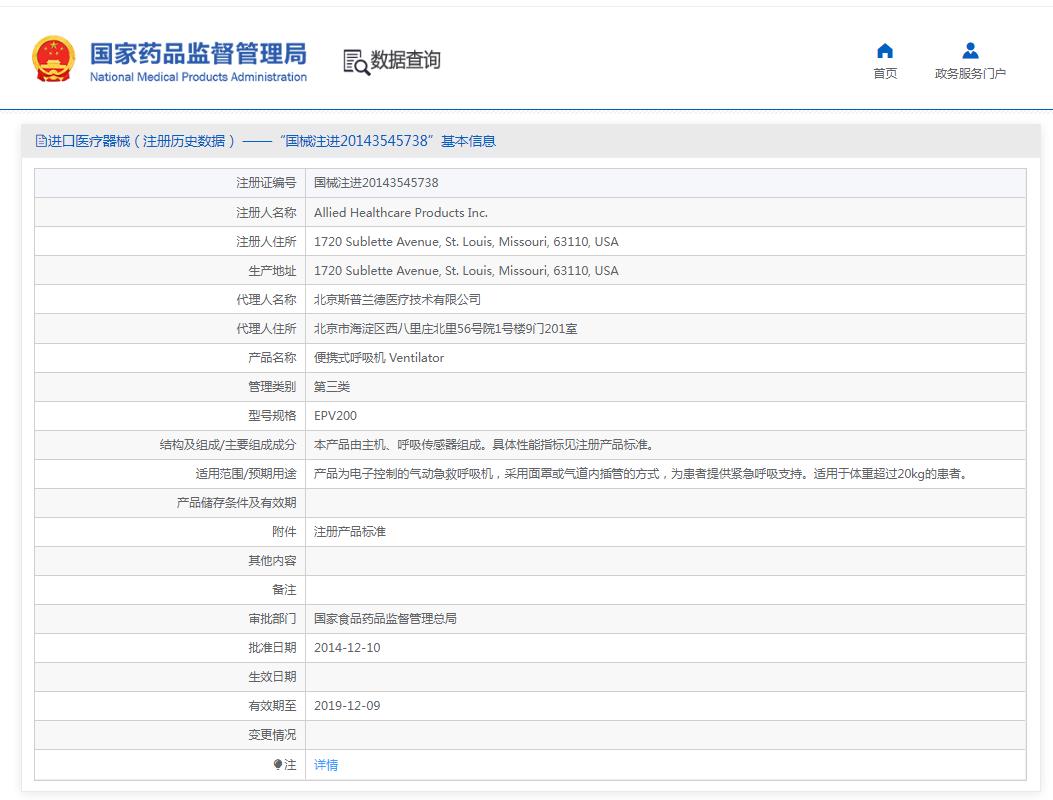Click the NMPA national emblem logo
Viewport: 1053px width, 800px height.
point(54,57)
